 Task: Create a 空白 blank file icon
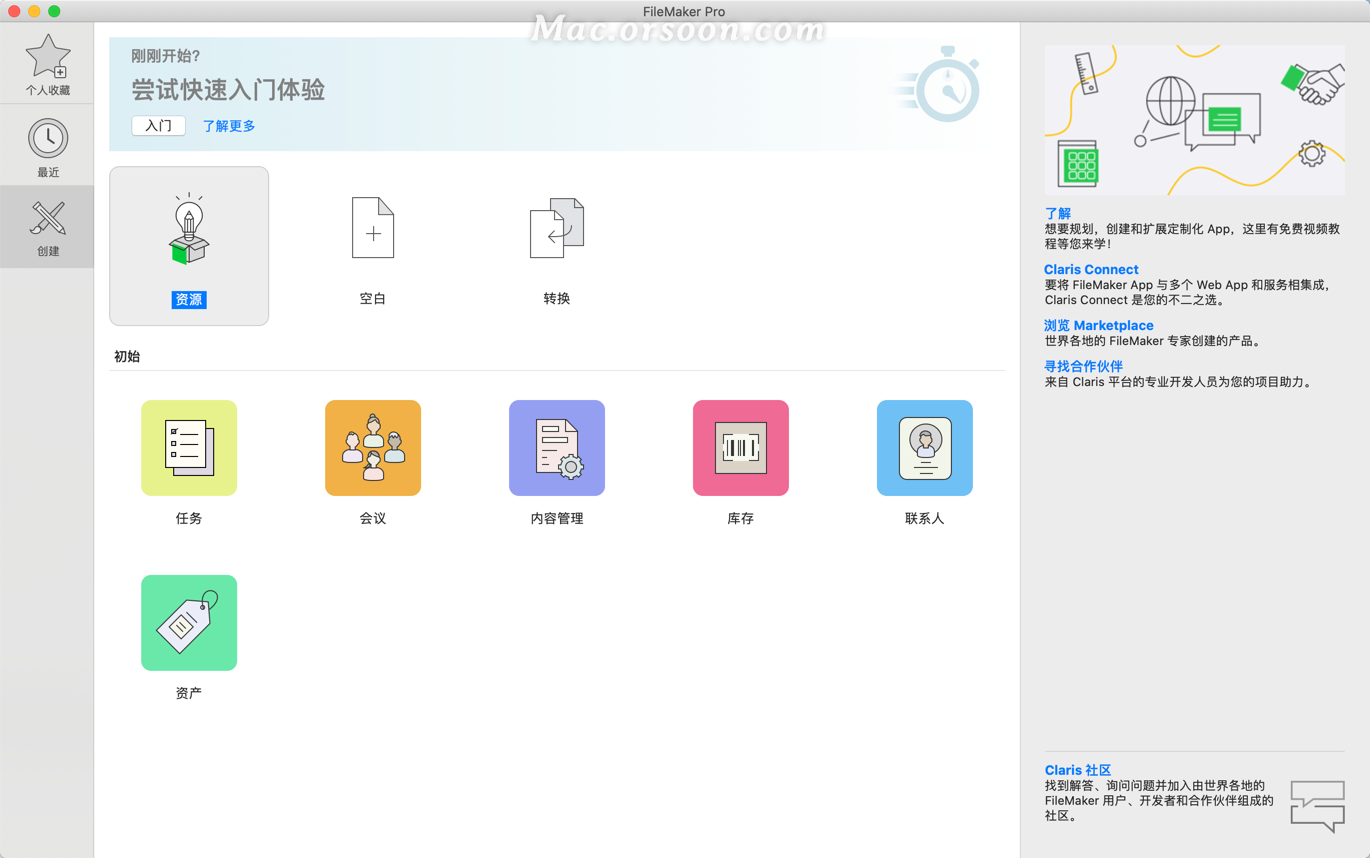click(373, 228)
